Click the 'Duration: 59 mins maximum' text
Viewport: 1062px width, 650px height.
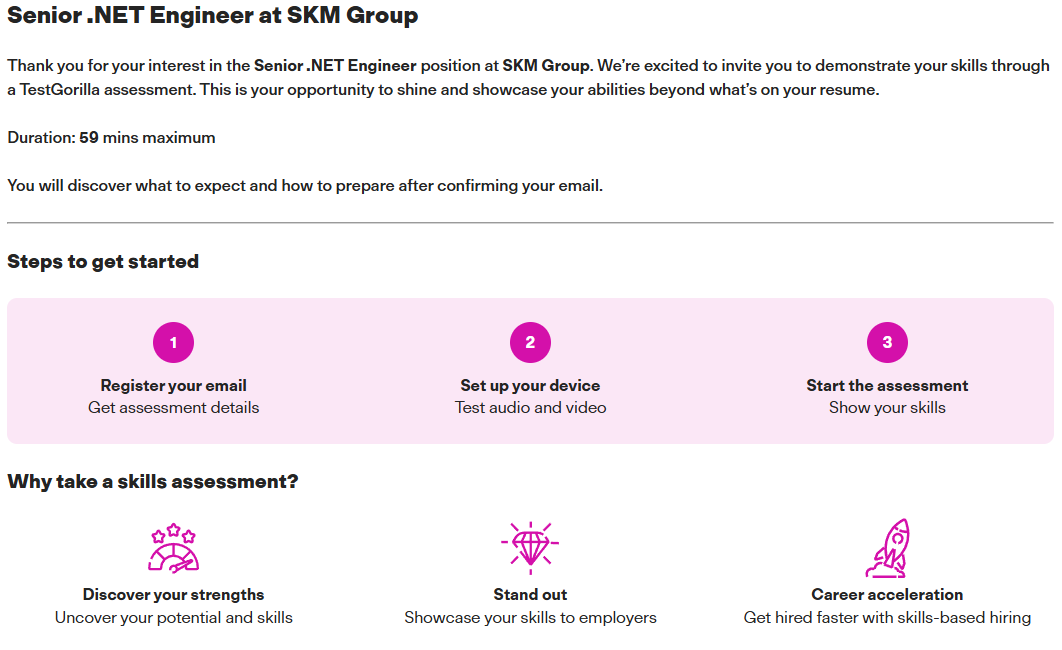[111, 137]
